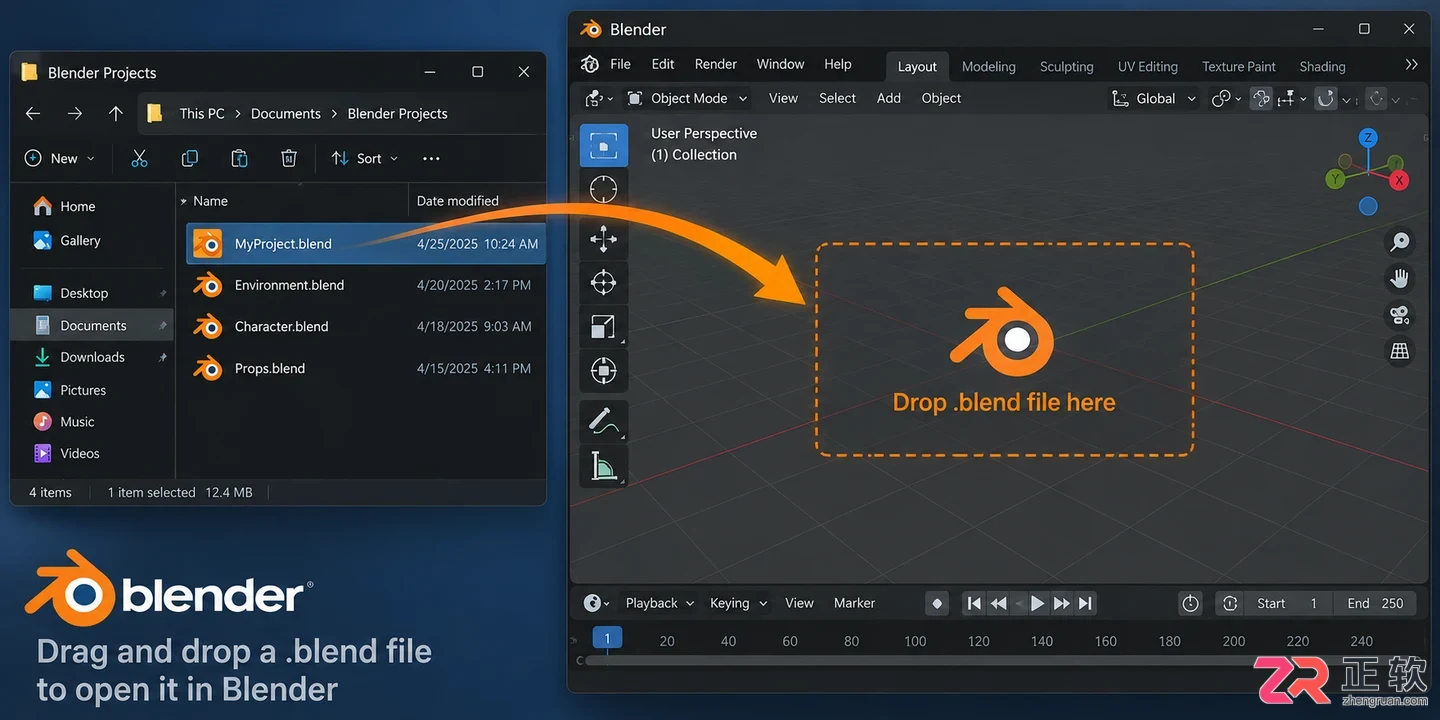The width and height of the screenshot is (1440, 720).
Task: Select the Measure tool
Action: 604,465
